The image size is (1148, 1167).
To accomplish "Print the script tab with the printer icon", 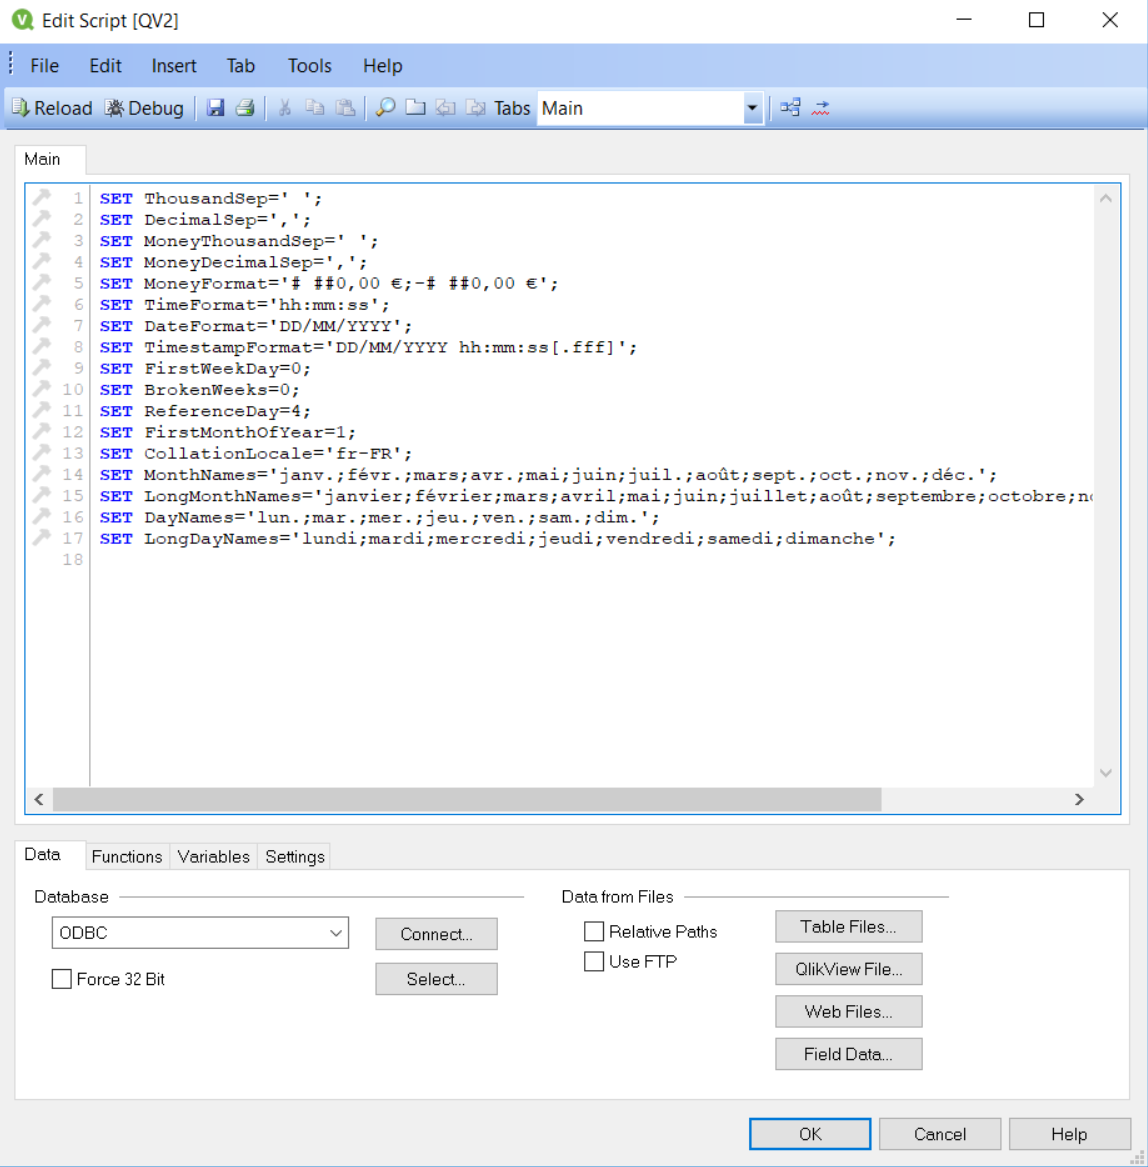I will pyautogui.click(x=246, y=109).
